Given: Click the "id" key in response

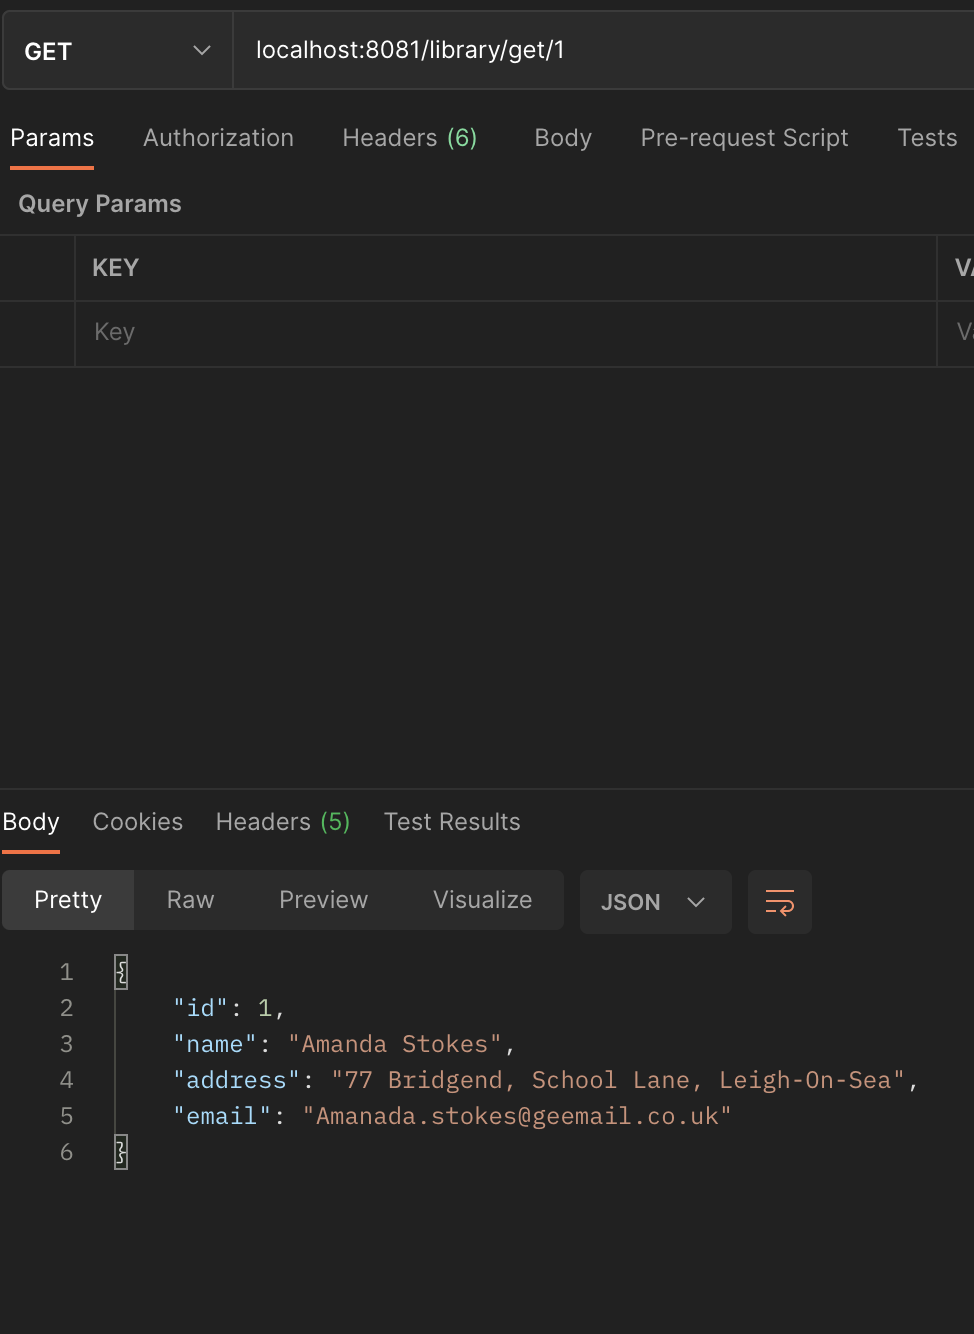Looking at the screenshot, I should 201,1008.
